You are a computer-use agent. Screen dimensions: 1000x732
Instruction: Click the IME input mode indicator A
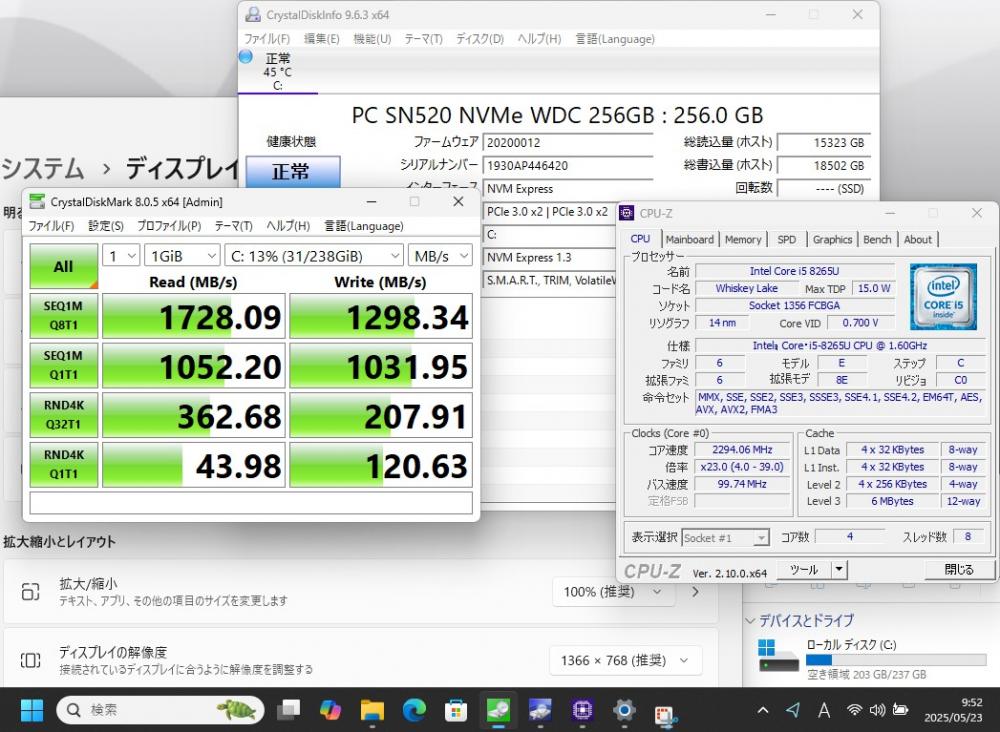tap(823, 710)
